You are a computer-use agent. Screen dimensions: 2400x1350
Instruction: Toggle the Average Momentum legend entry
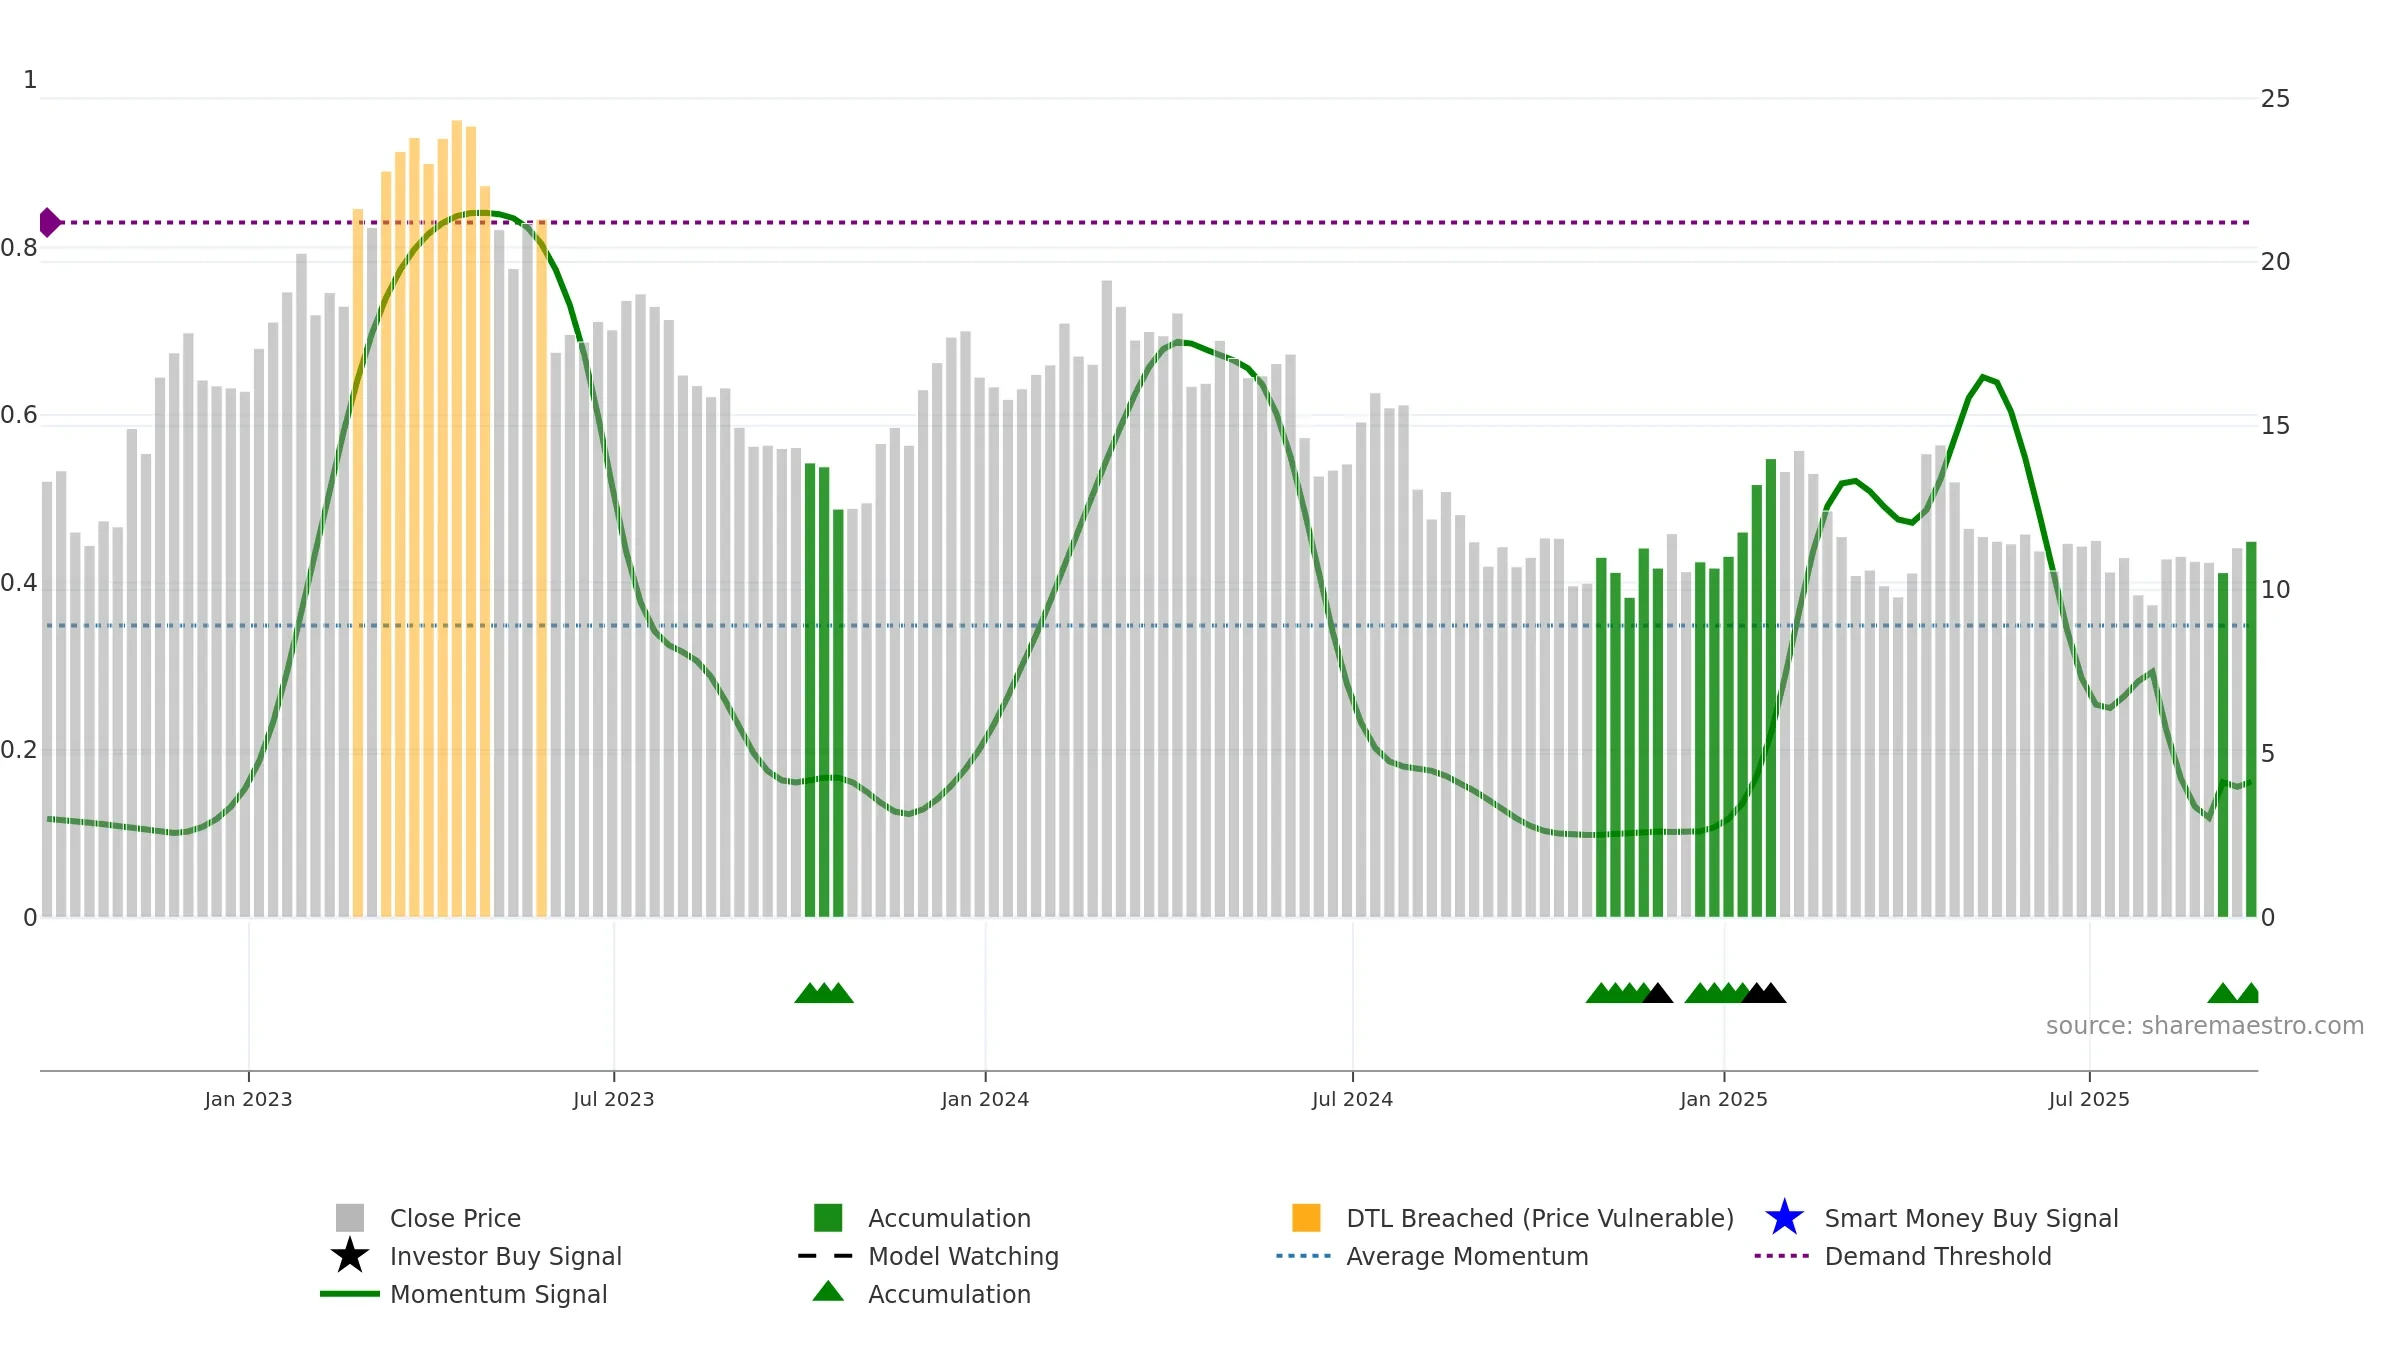point(1467,1256)
